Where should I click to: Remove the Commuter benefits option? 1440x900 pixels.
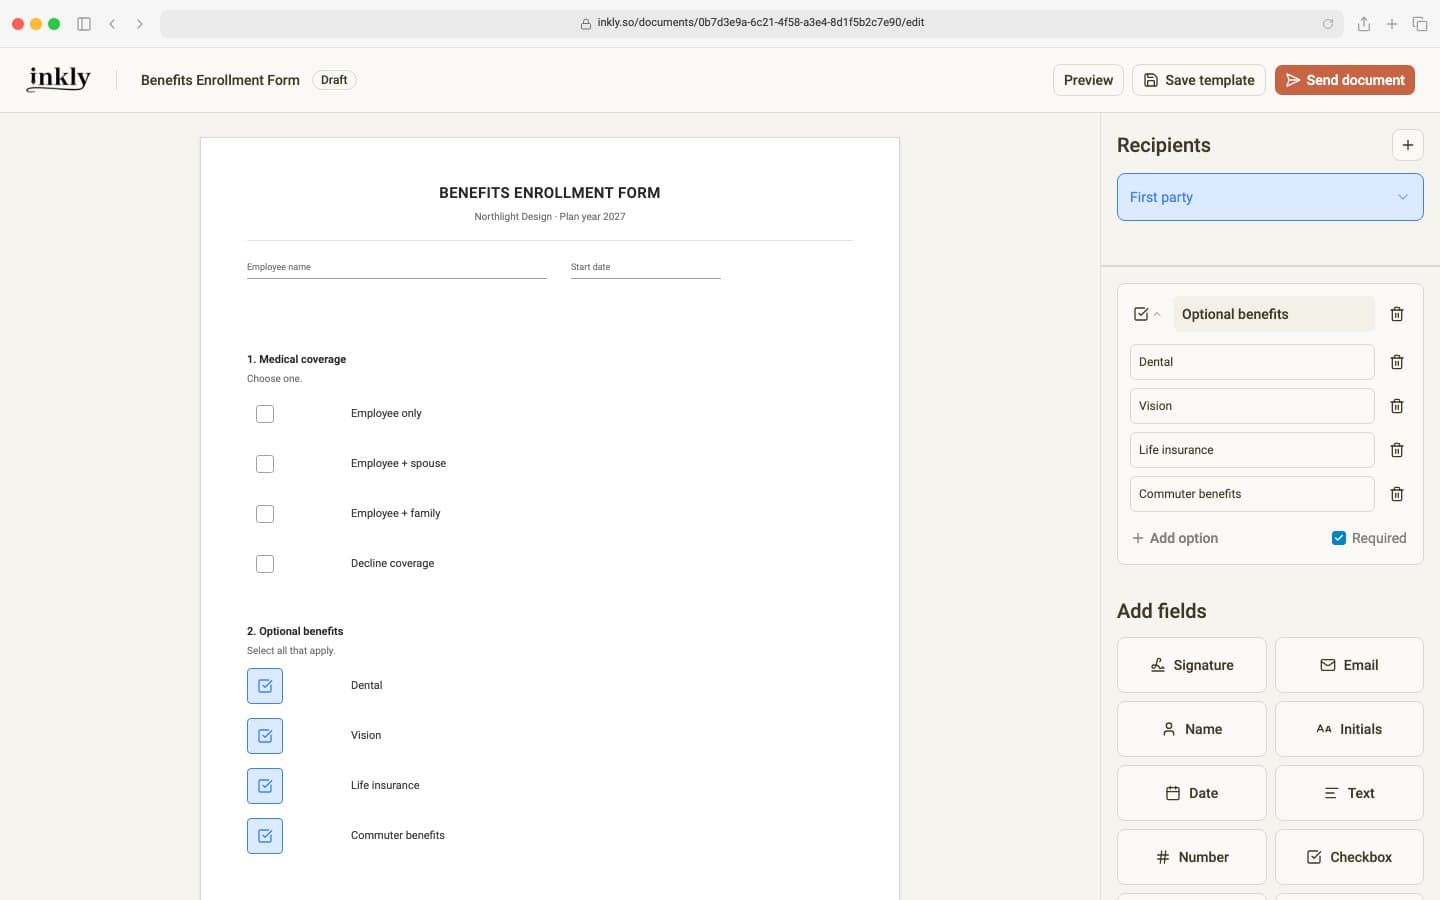1397,494
